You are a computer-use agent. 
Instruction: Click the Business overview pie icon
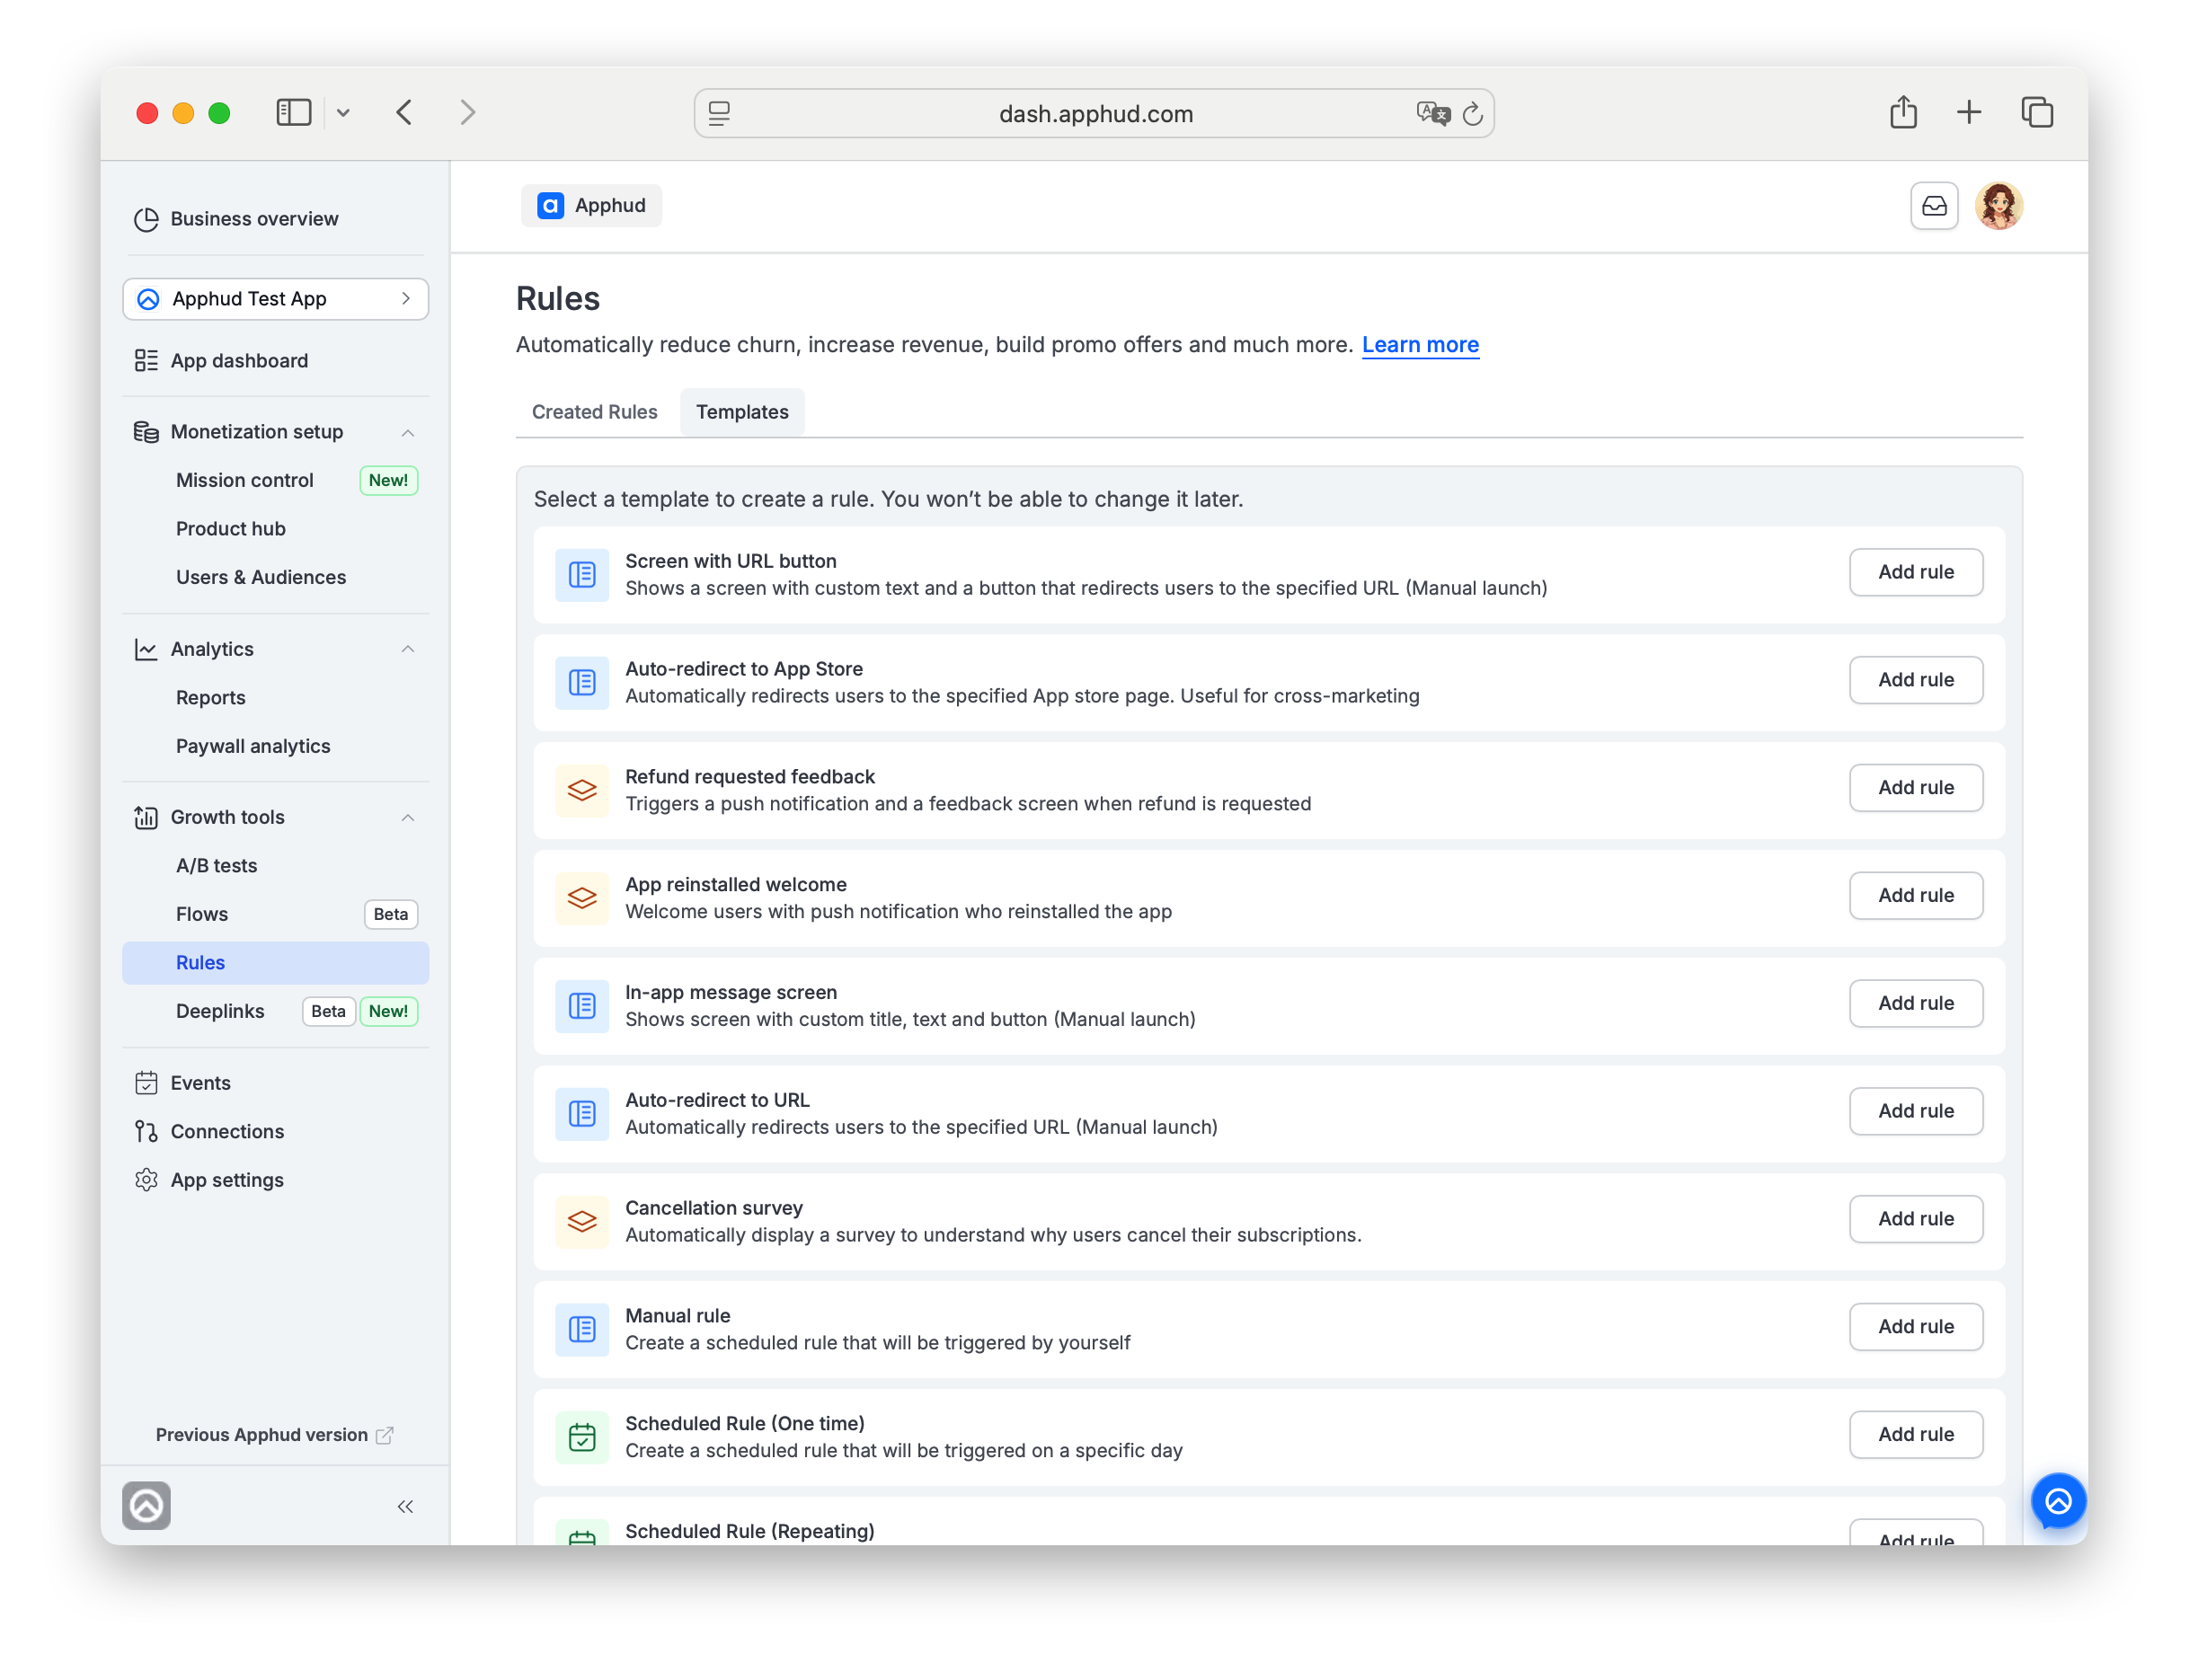click(x=146, y=219)
